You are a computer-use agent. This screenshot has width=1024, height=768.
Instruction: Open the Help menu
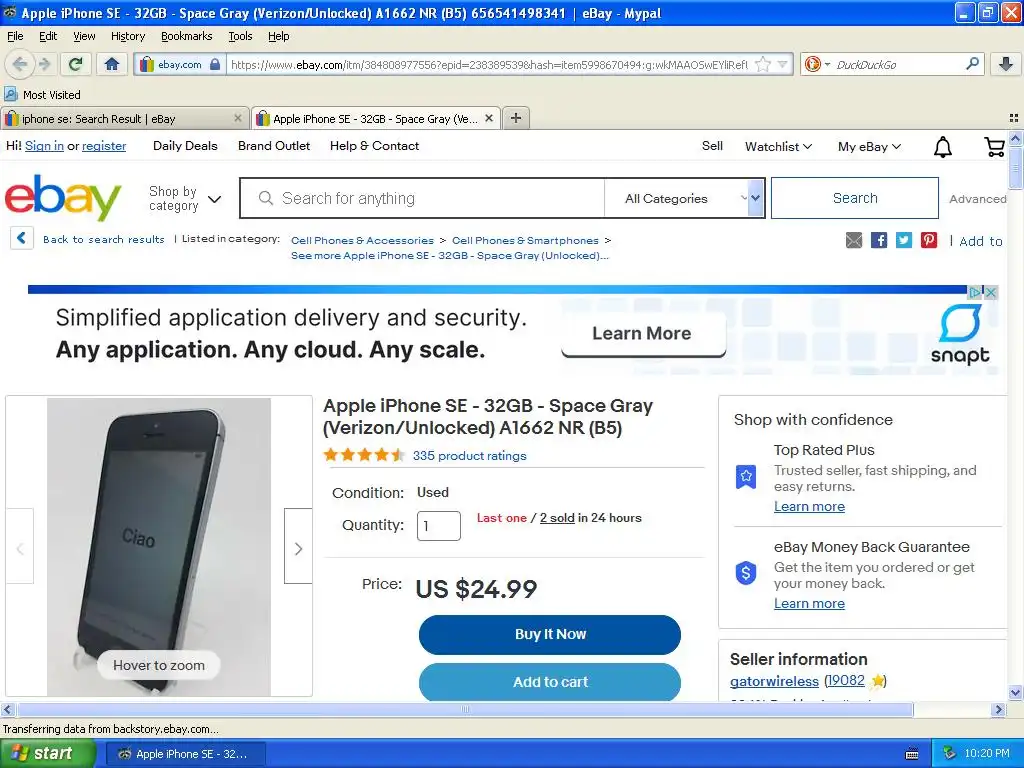click(279, 36)
